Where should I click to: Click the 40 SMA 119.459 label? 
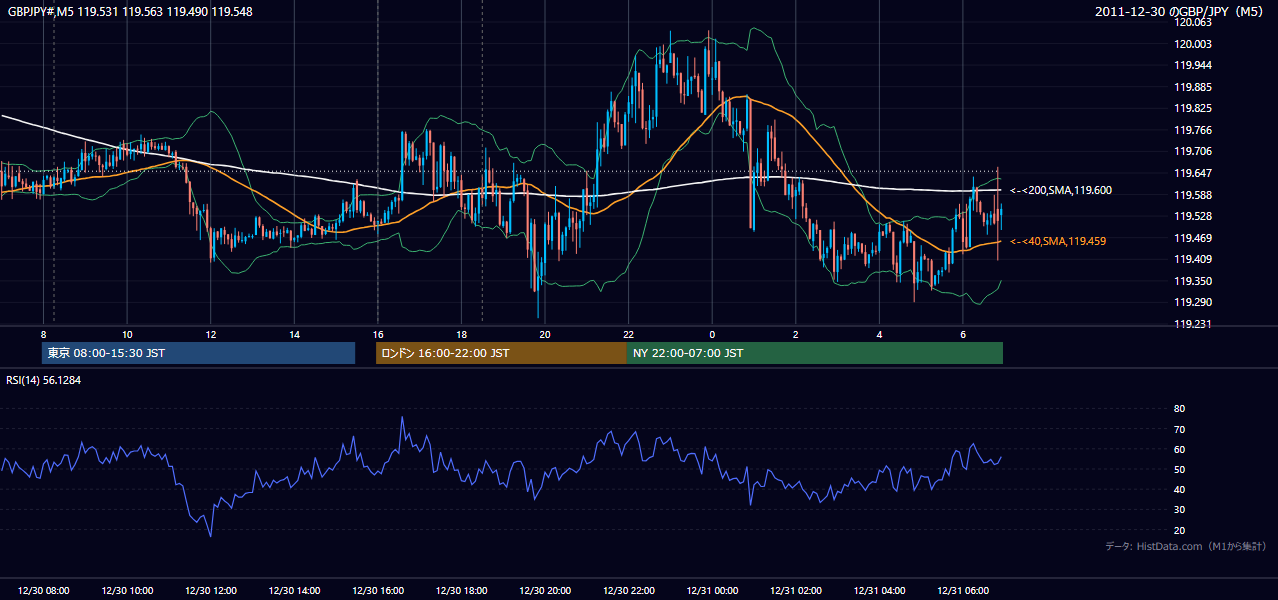(x=1058, y=241)
